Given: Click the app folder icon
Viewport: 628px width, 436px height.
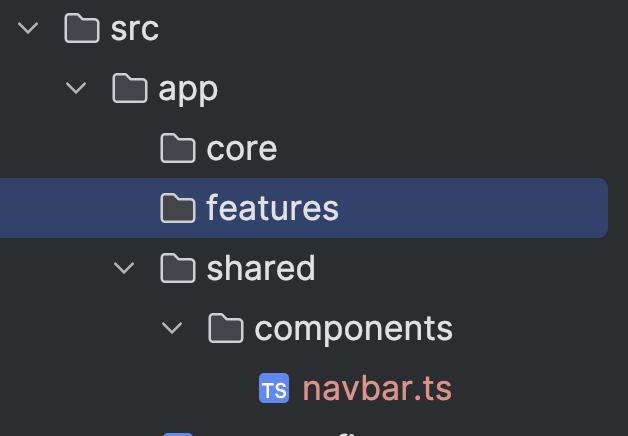Looking at the screenshot, I should pyautogui.click(x=130, y=89).
